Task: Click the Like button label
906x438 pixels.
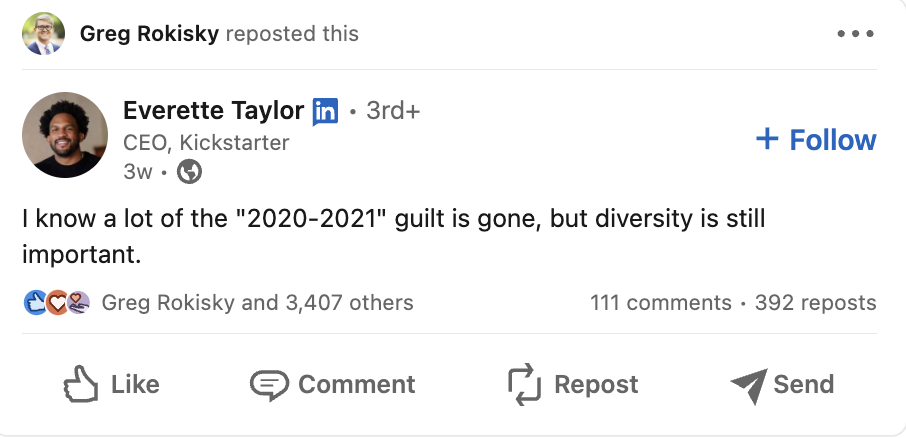Action: [x=135, y=384]
